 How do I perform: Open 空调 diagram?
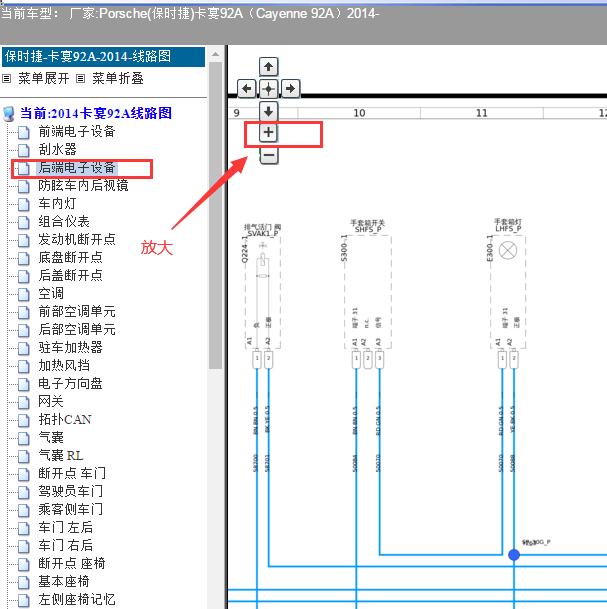coord(51,293)
